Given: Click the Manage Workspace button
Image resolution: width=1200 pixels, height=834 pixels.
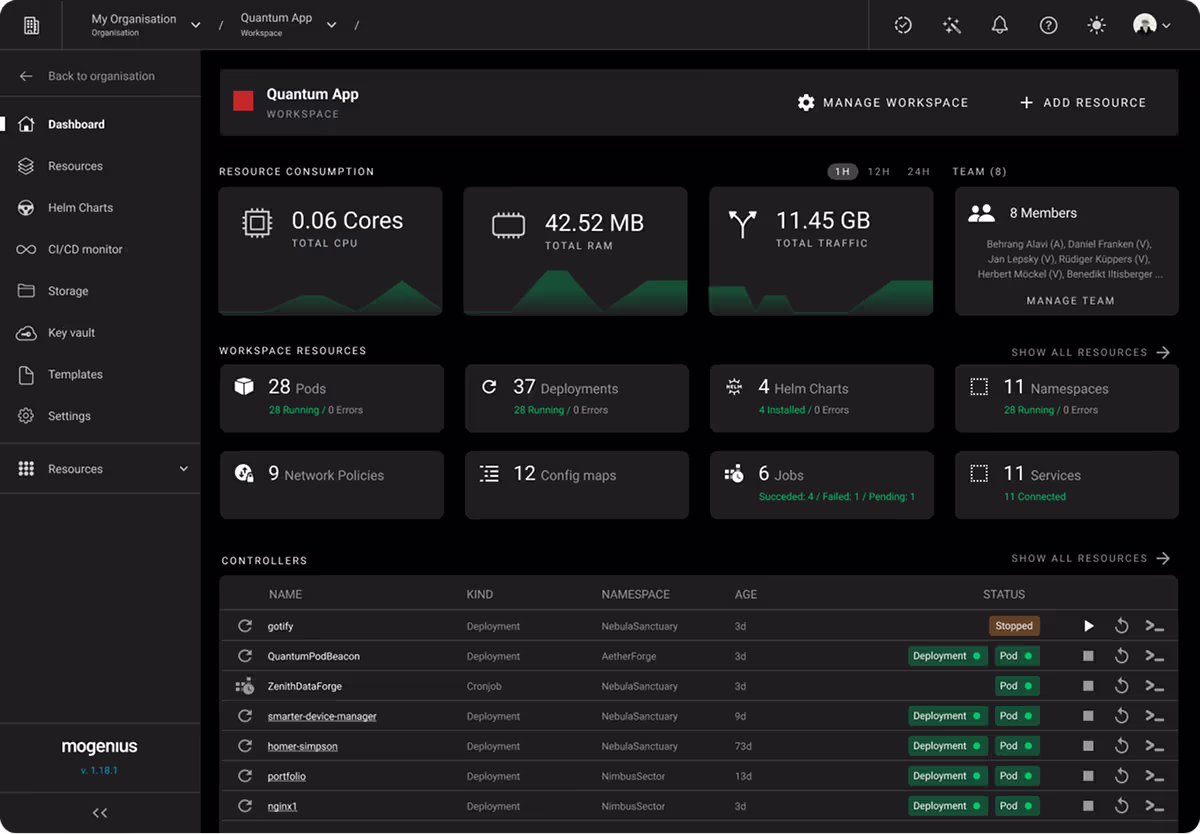Looking at the screenshot, I should (883, 103).
